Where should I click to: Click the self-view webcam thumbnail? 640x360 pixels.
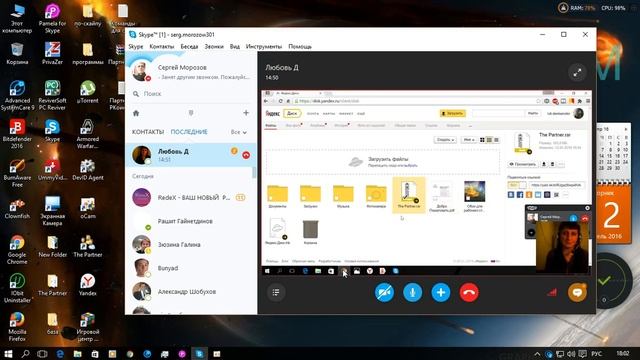562,247
